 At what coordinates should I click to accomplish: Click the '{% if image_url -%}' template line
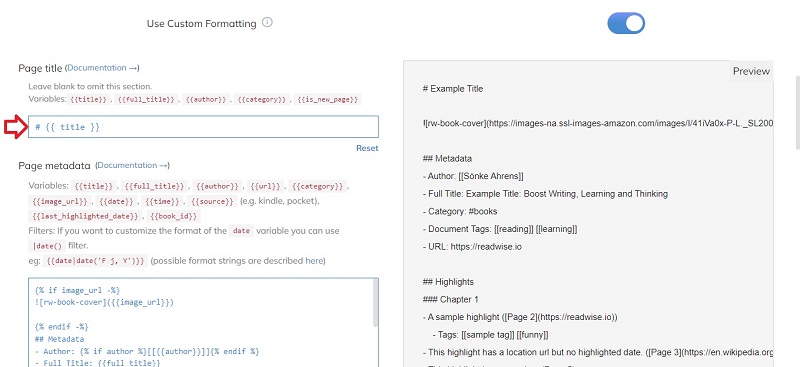click(77, 290)
